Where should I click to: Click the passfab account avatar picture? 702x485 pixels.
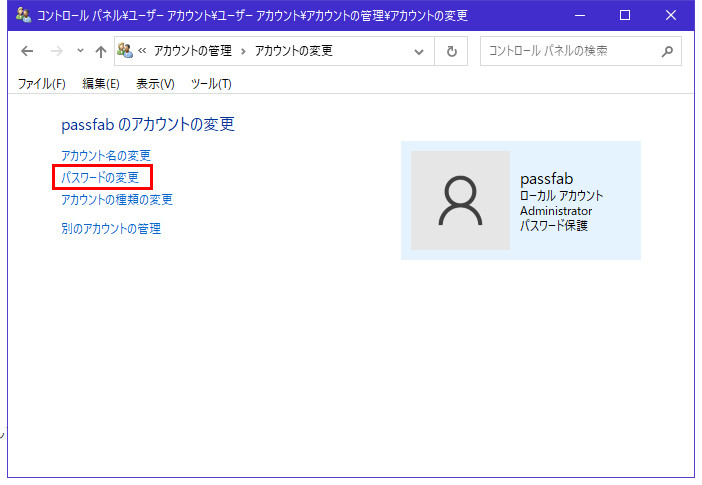click(x=460, y=200)
